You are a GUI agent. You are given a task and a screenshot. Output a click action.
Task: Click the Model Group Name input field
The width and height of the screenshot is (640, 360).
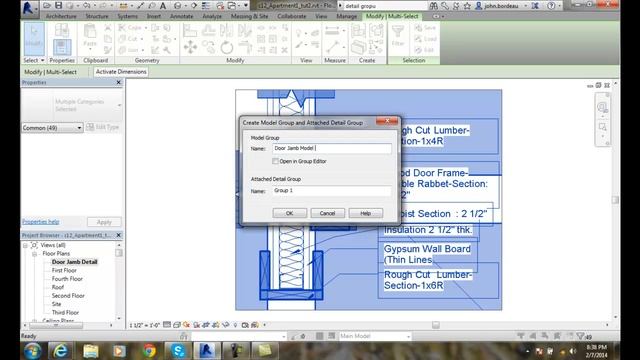pyautogui.click(x=332, y=148)
